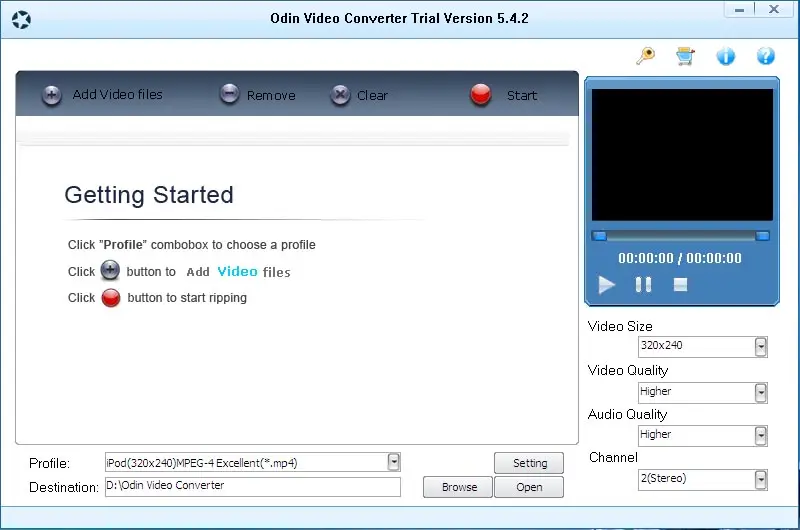The width and height of the screenshot is (800, 530).
Task: Click the Add Video files plus icon
Action: [52, 95]
